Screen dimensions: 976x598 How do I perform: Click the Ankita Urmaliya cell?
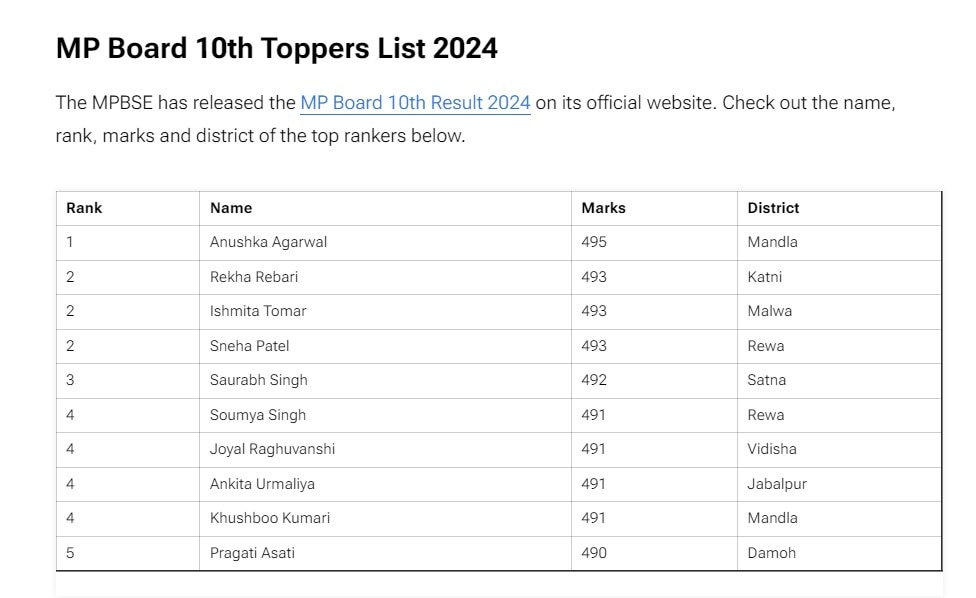click(x=385, y=484)
